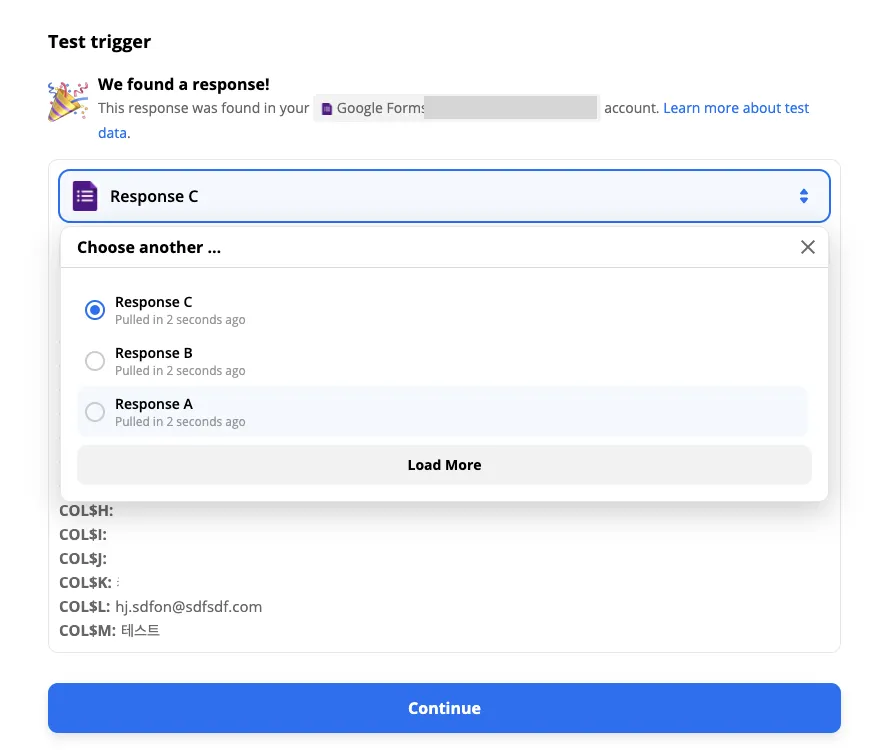Close the "Choose another" panel

click(808, 247)
